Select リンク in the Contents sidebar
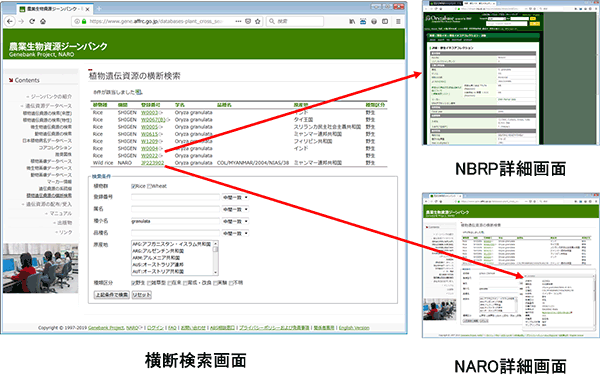 click(65, 232)
